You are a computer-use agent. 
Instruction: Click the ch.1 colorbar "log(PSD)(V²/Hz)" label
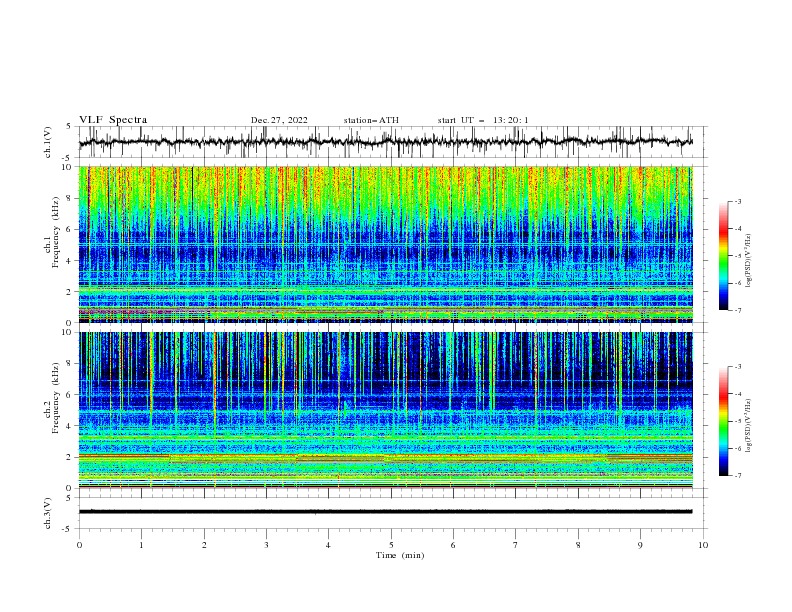click(749, 261)
